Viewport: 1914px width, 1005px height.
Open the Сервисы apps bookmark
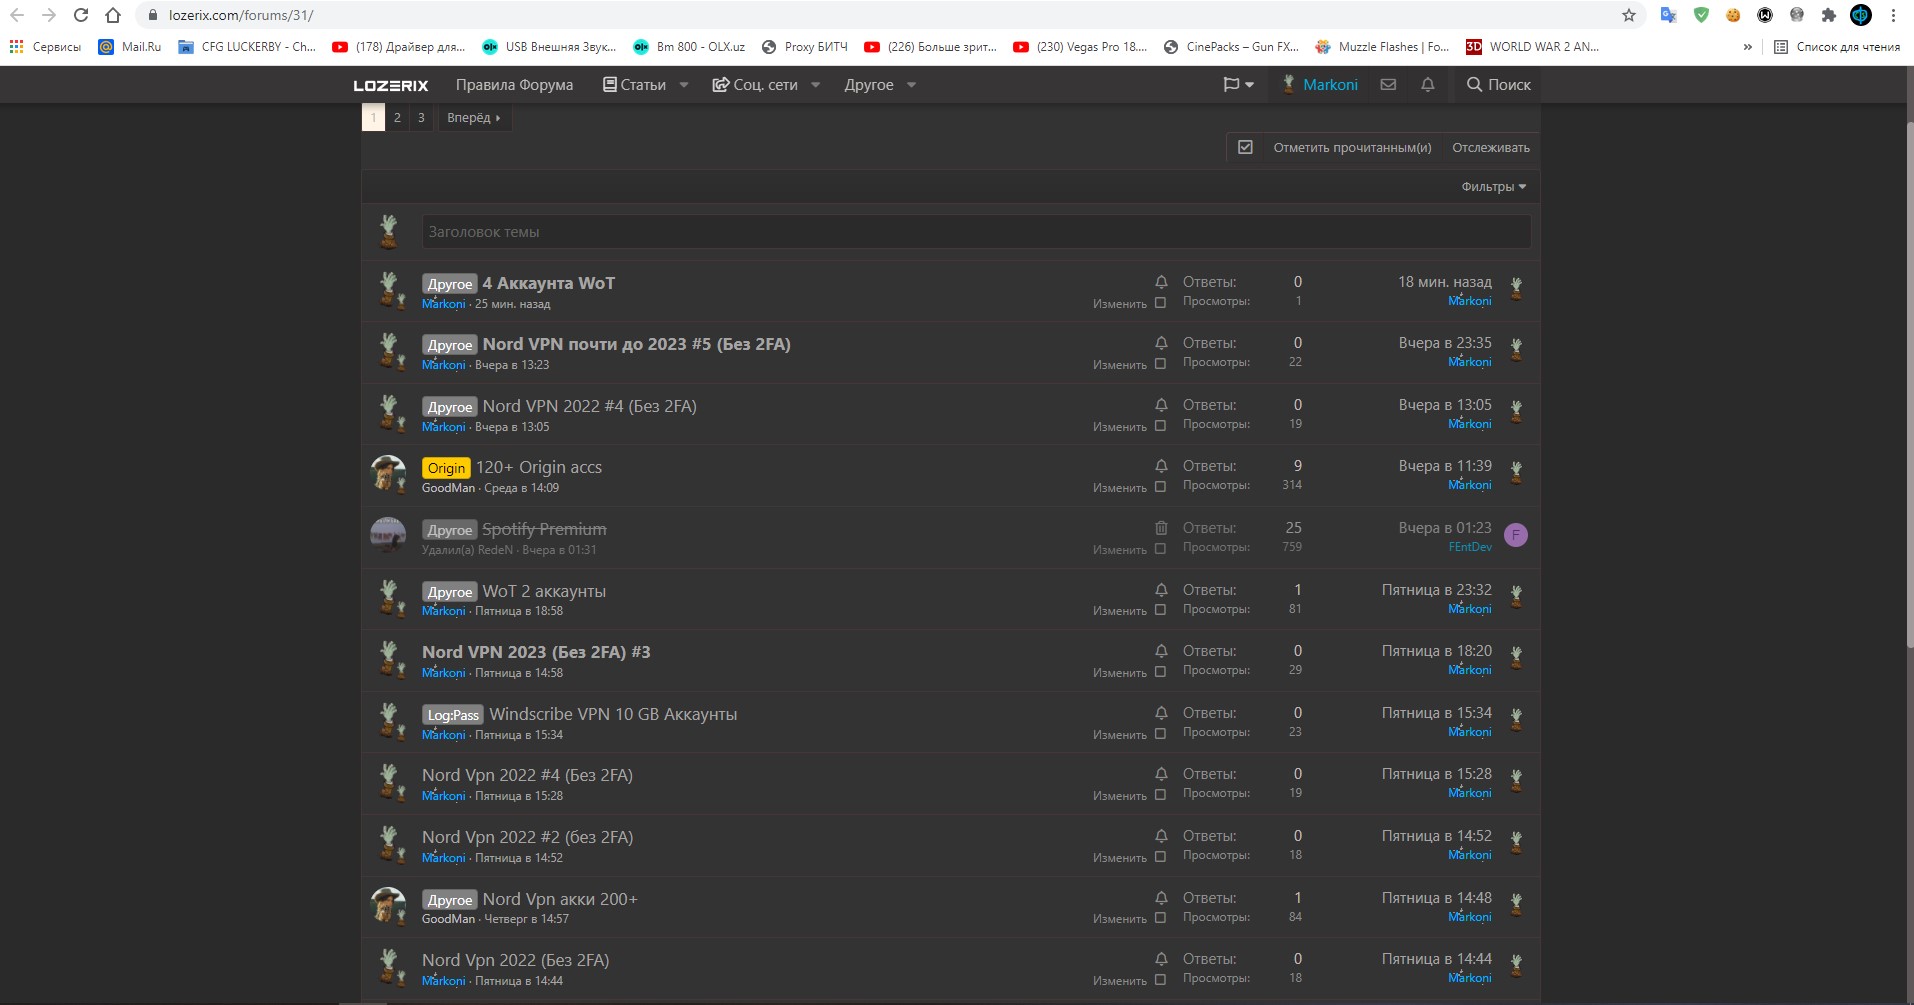(x=45, y=47)
